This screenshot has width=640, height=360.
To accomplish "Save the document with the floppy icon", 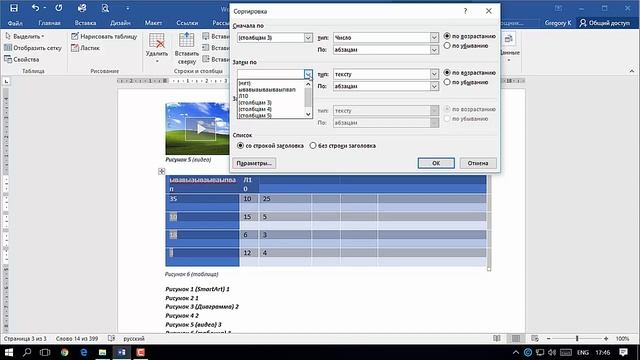I will (14, 8).
